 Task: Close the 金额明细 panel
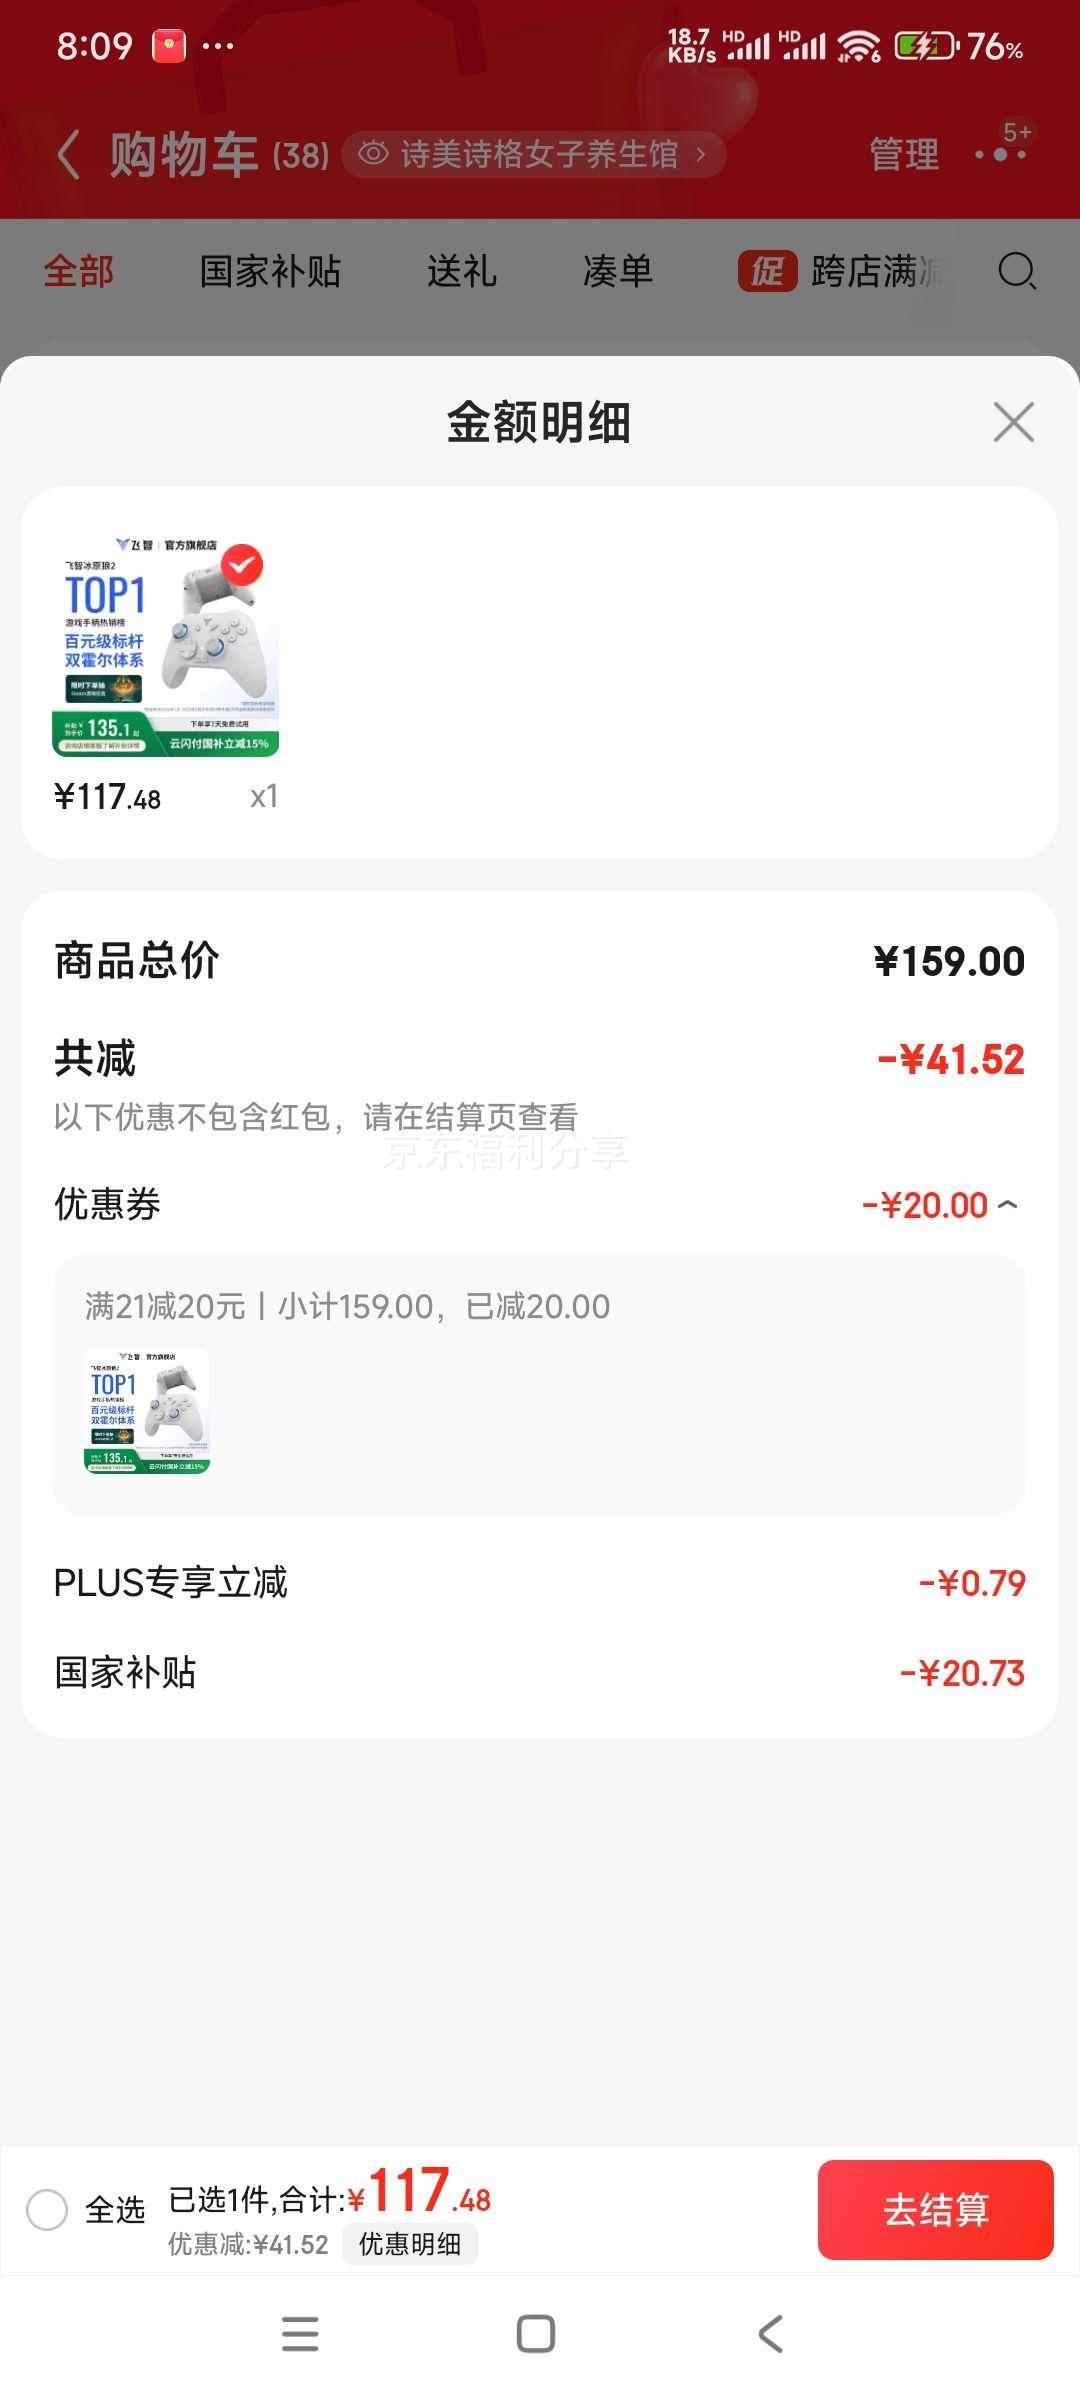pos(1013,422)
